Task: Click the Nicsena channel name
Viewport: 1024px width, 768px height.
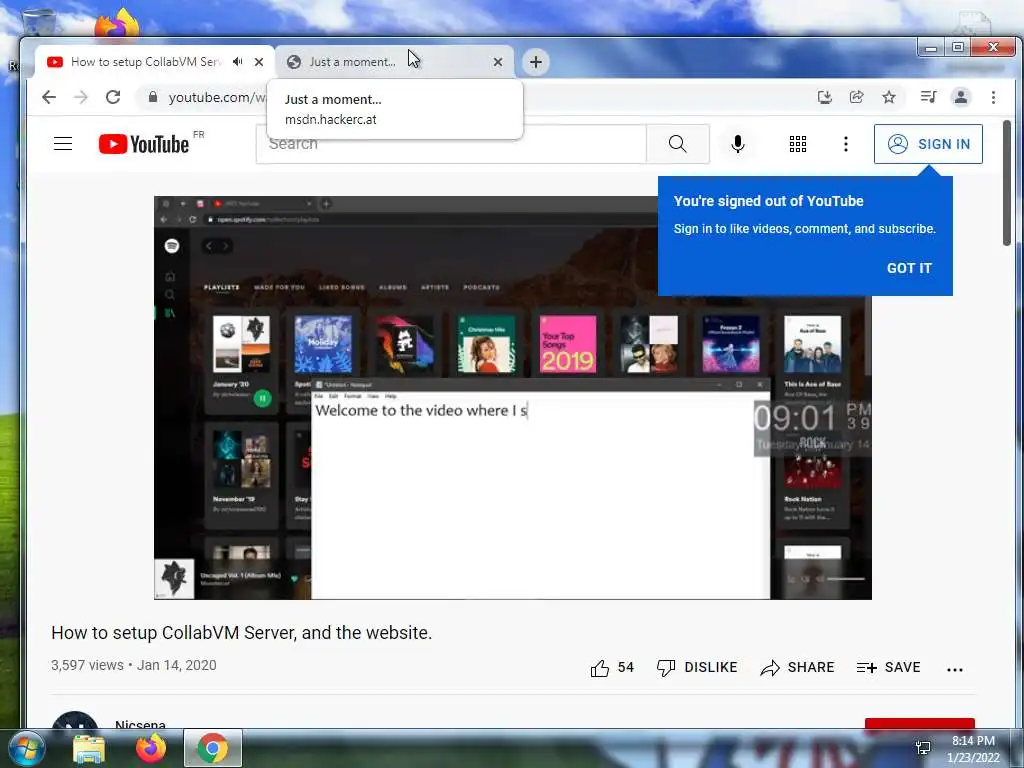Action: coord(140,724)
